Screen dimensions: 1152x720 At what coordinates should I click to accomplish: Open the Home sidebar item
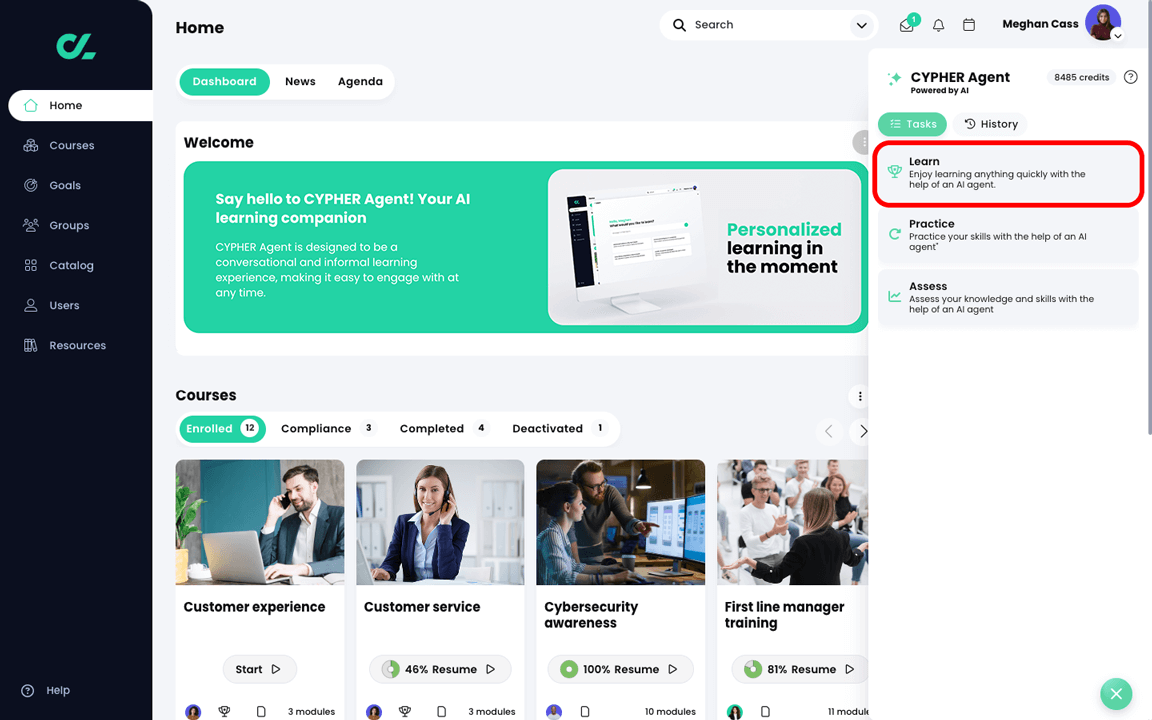click(x=80, y=105)
